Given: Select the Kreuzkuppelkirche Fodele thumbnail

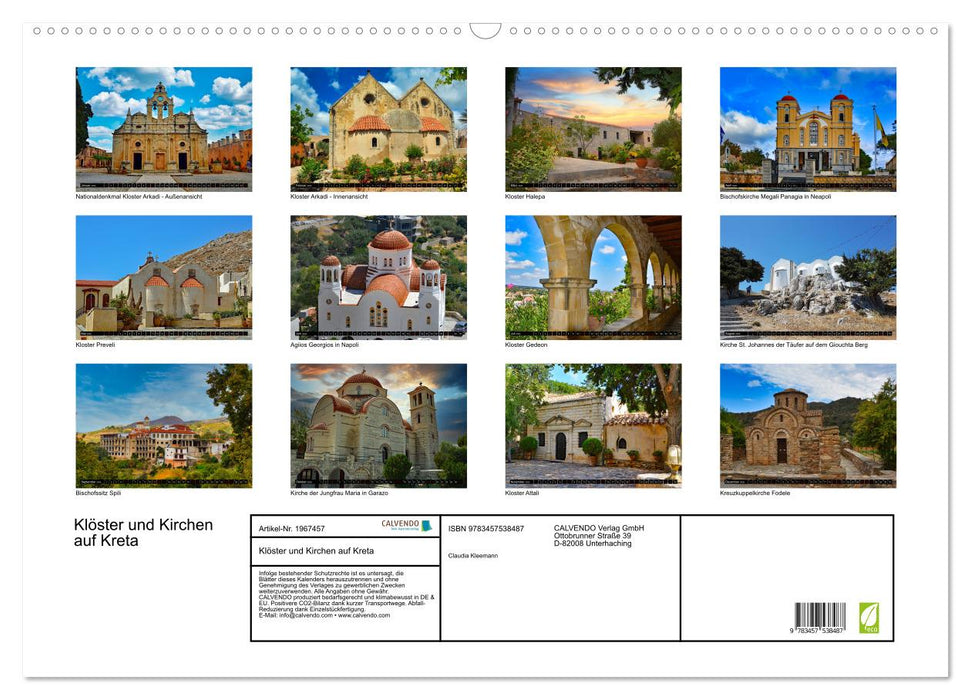Looking at the screenshot, I should coord(807,428).
